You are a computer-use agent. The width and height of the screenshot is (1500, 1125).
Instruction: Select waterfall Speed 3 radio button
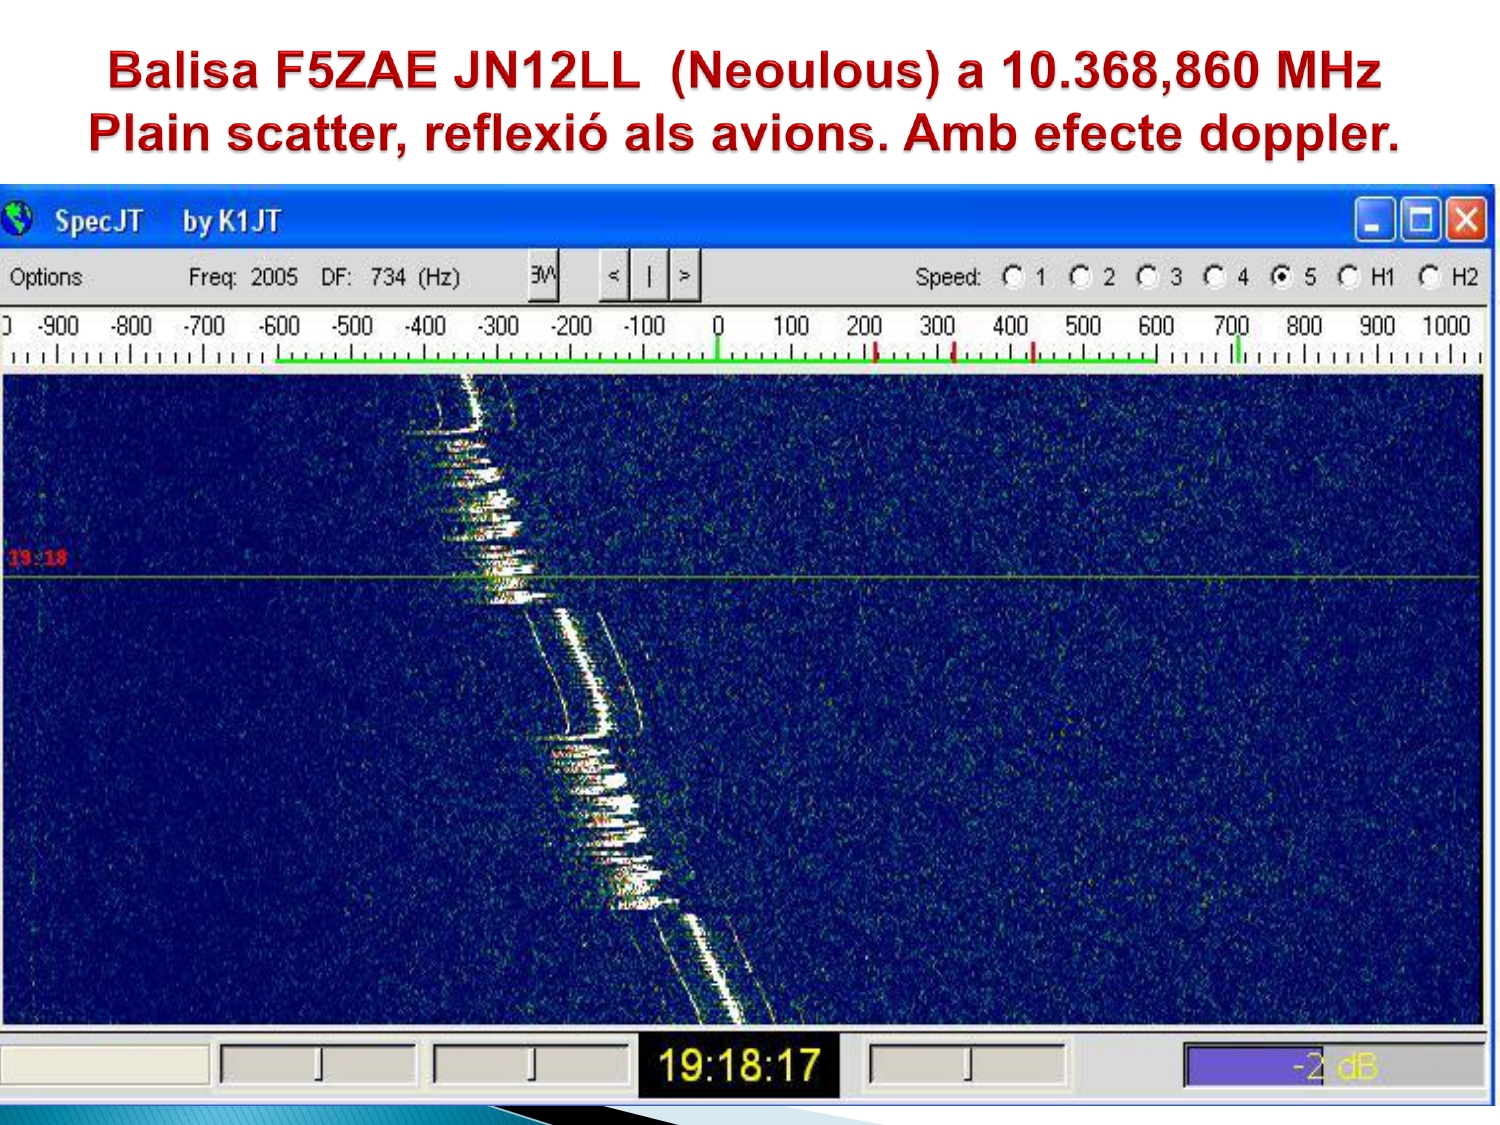click(1147, 276)
